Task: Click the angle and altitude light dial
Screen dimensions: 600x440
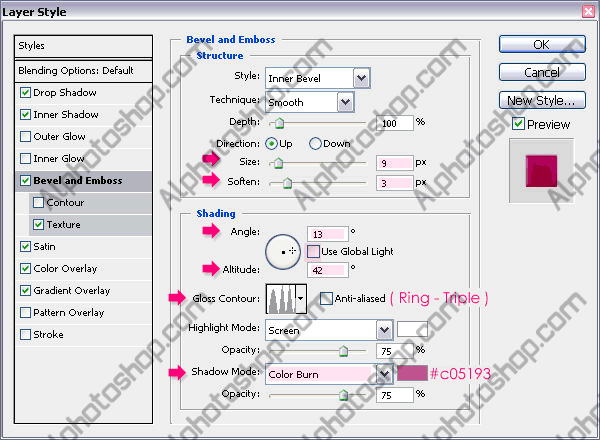Action: coord(283,251)
